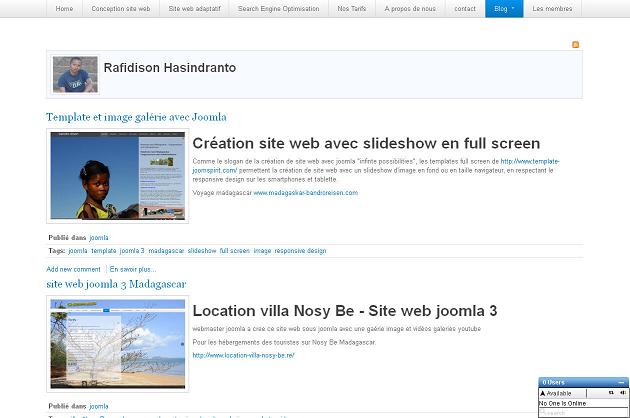
Task: Toggle the chat sound speaker icon
Action: point(622,393)
